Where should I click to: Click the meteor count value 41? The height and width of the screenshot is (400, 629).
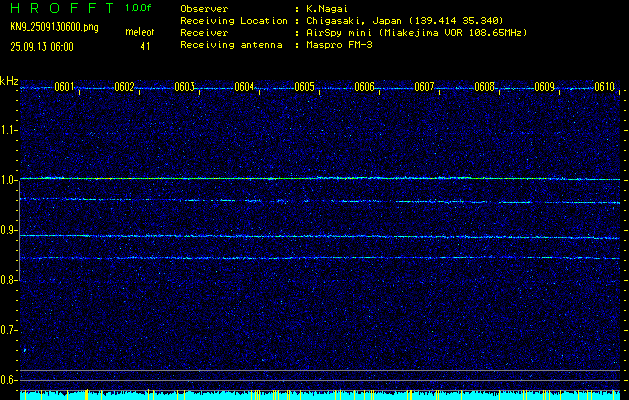pyautogui.click(x=145, y=47)
